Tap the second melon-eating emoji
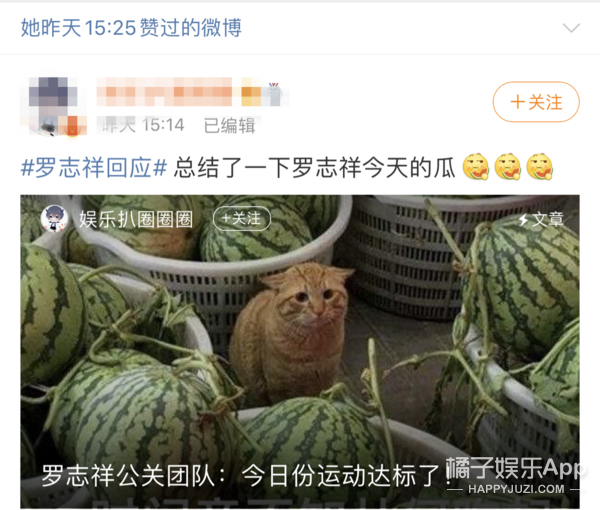This screenshot has width=600, height=510. coord(507,167)
